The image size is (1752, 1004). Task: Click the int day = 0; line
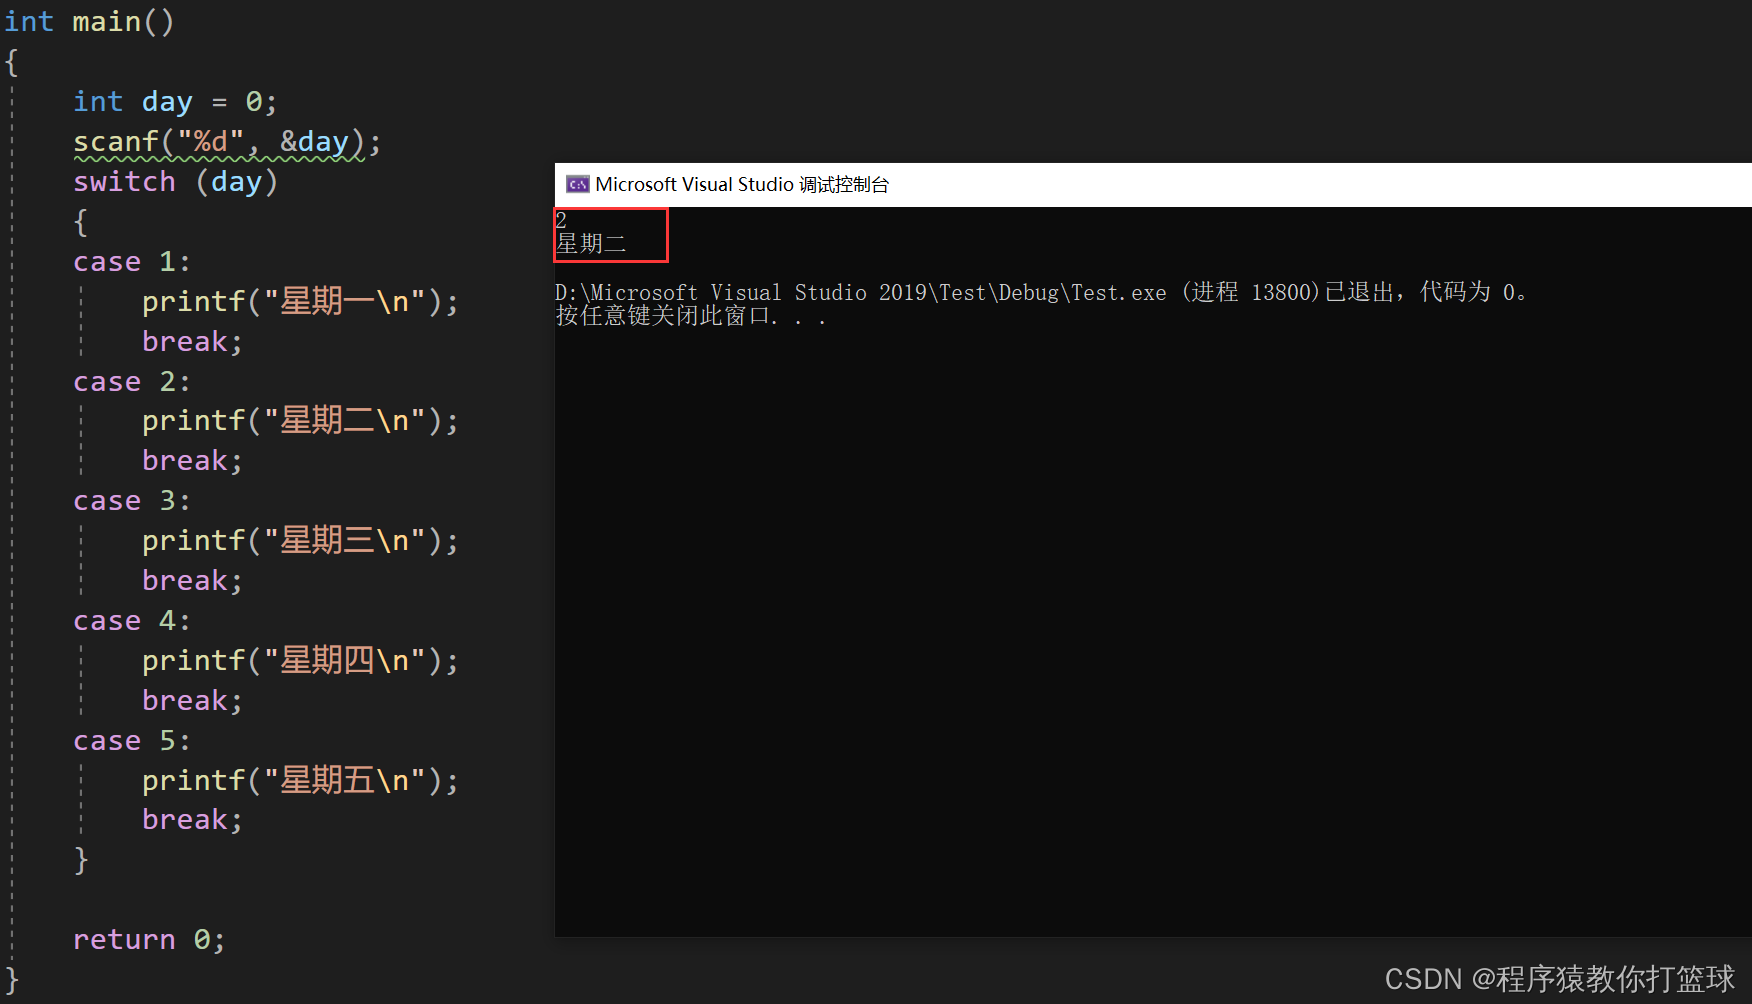click(175, 101)
